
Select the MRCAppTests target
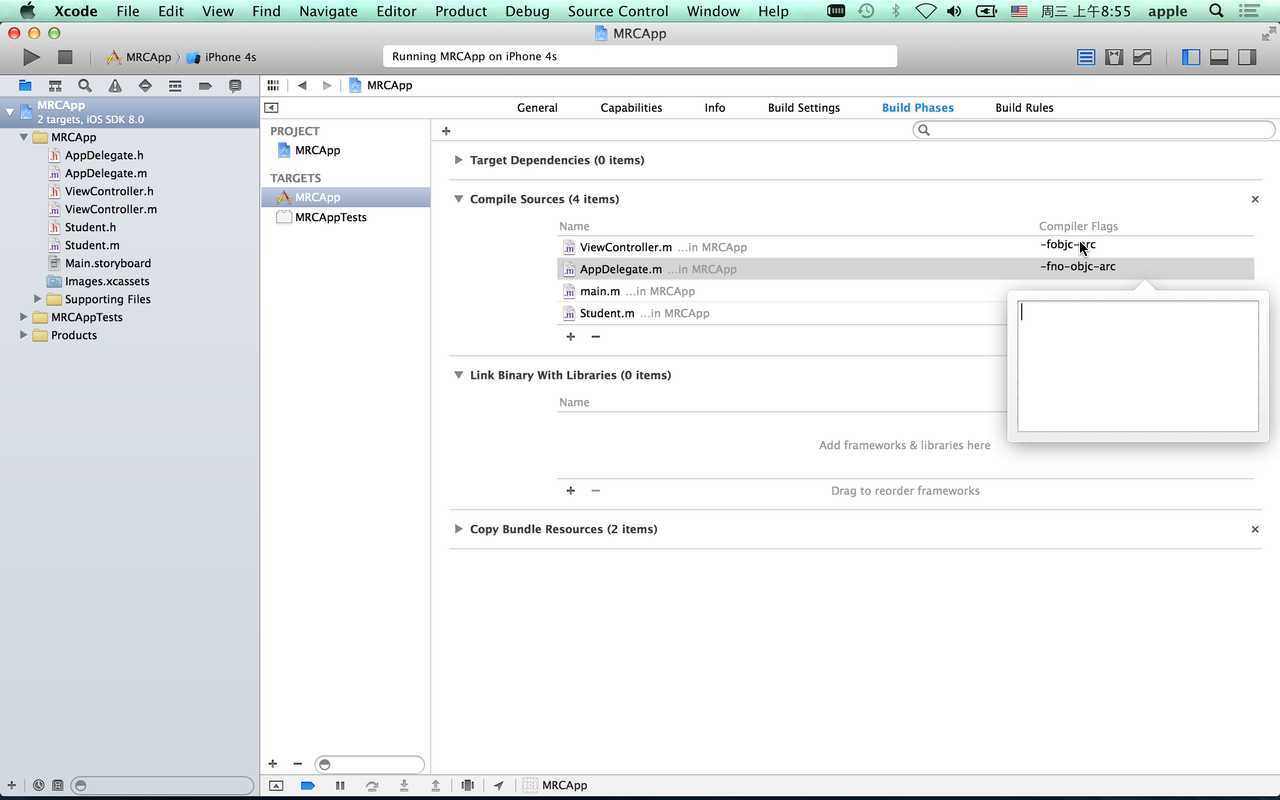coord(330,217)
